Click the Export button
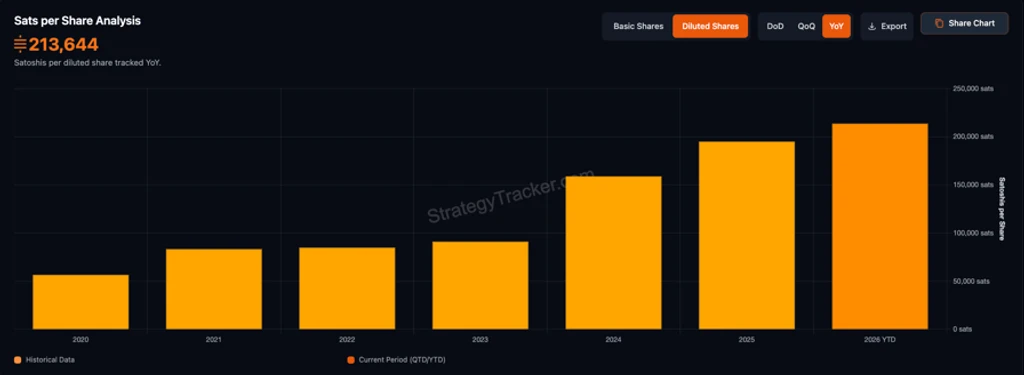The width and height of the screenshot is (1024, 375). (x=887, y=26)
